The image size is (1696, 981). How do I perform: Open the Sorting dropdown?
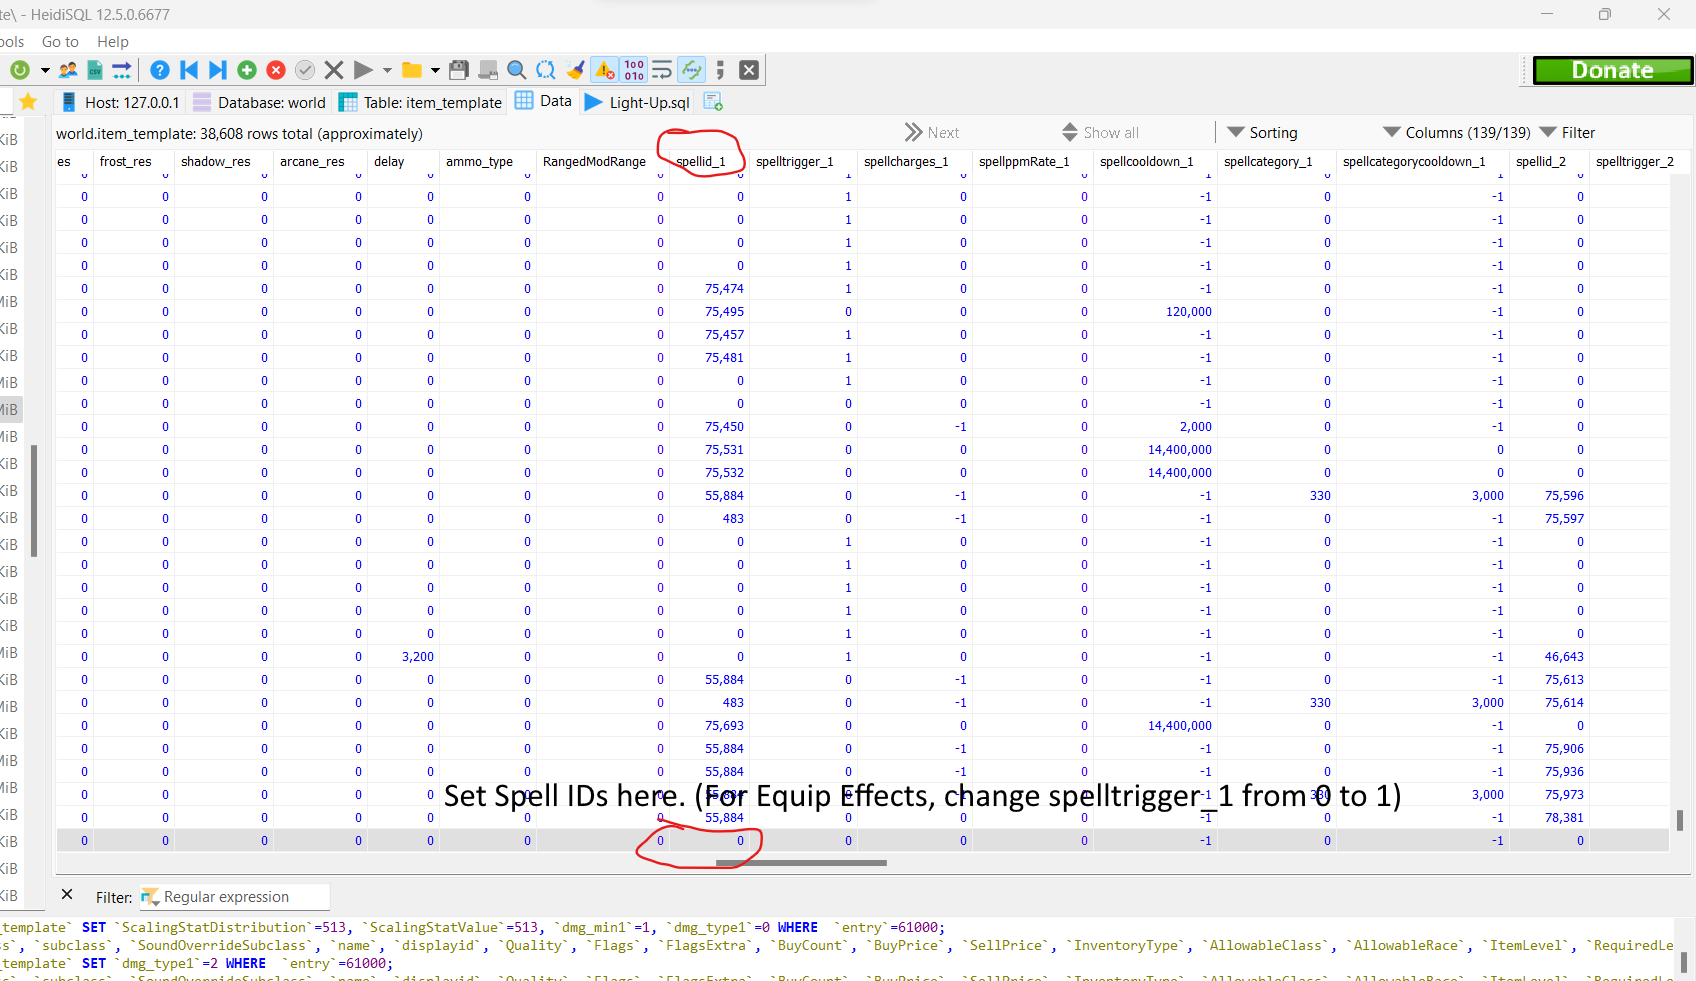tap(1262, 133)
